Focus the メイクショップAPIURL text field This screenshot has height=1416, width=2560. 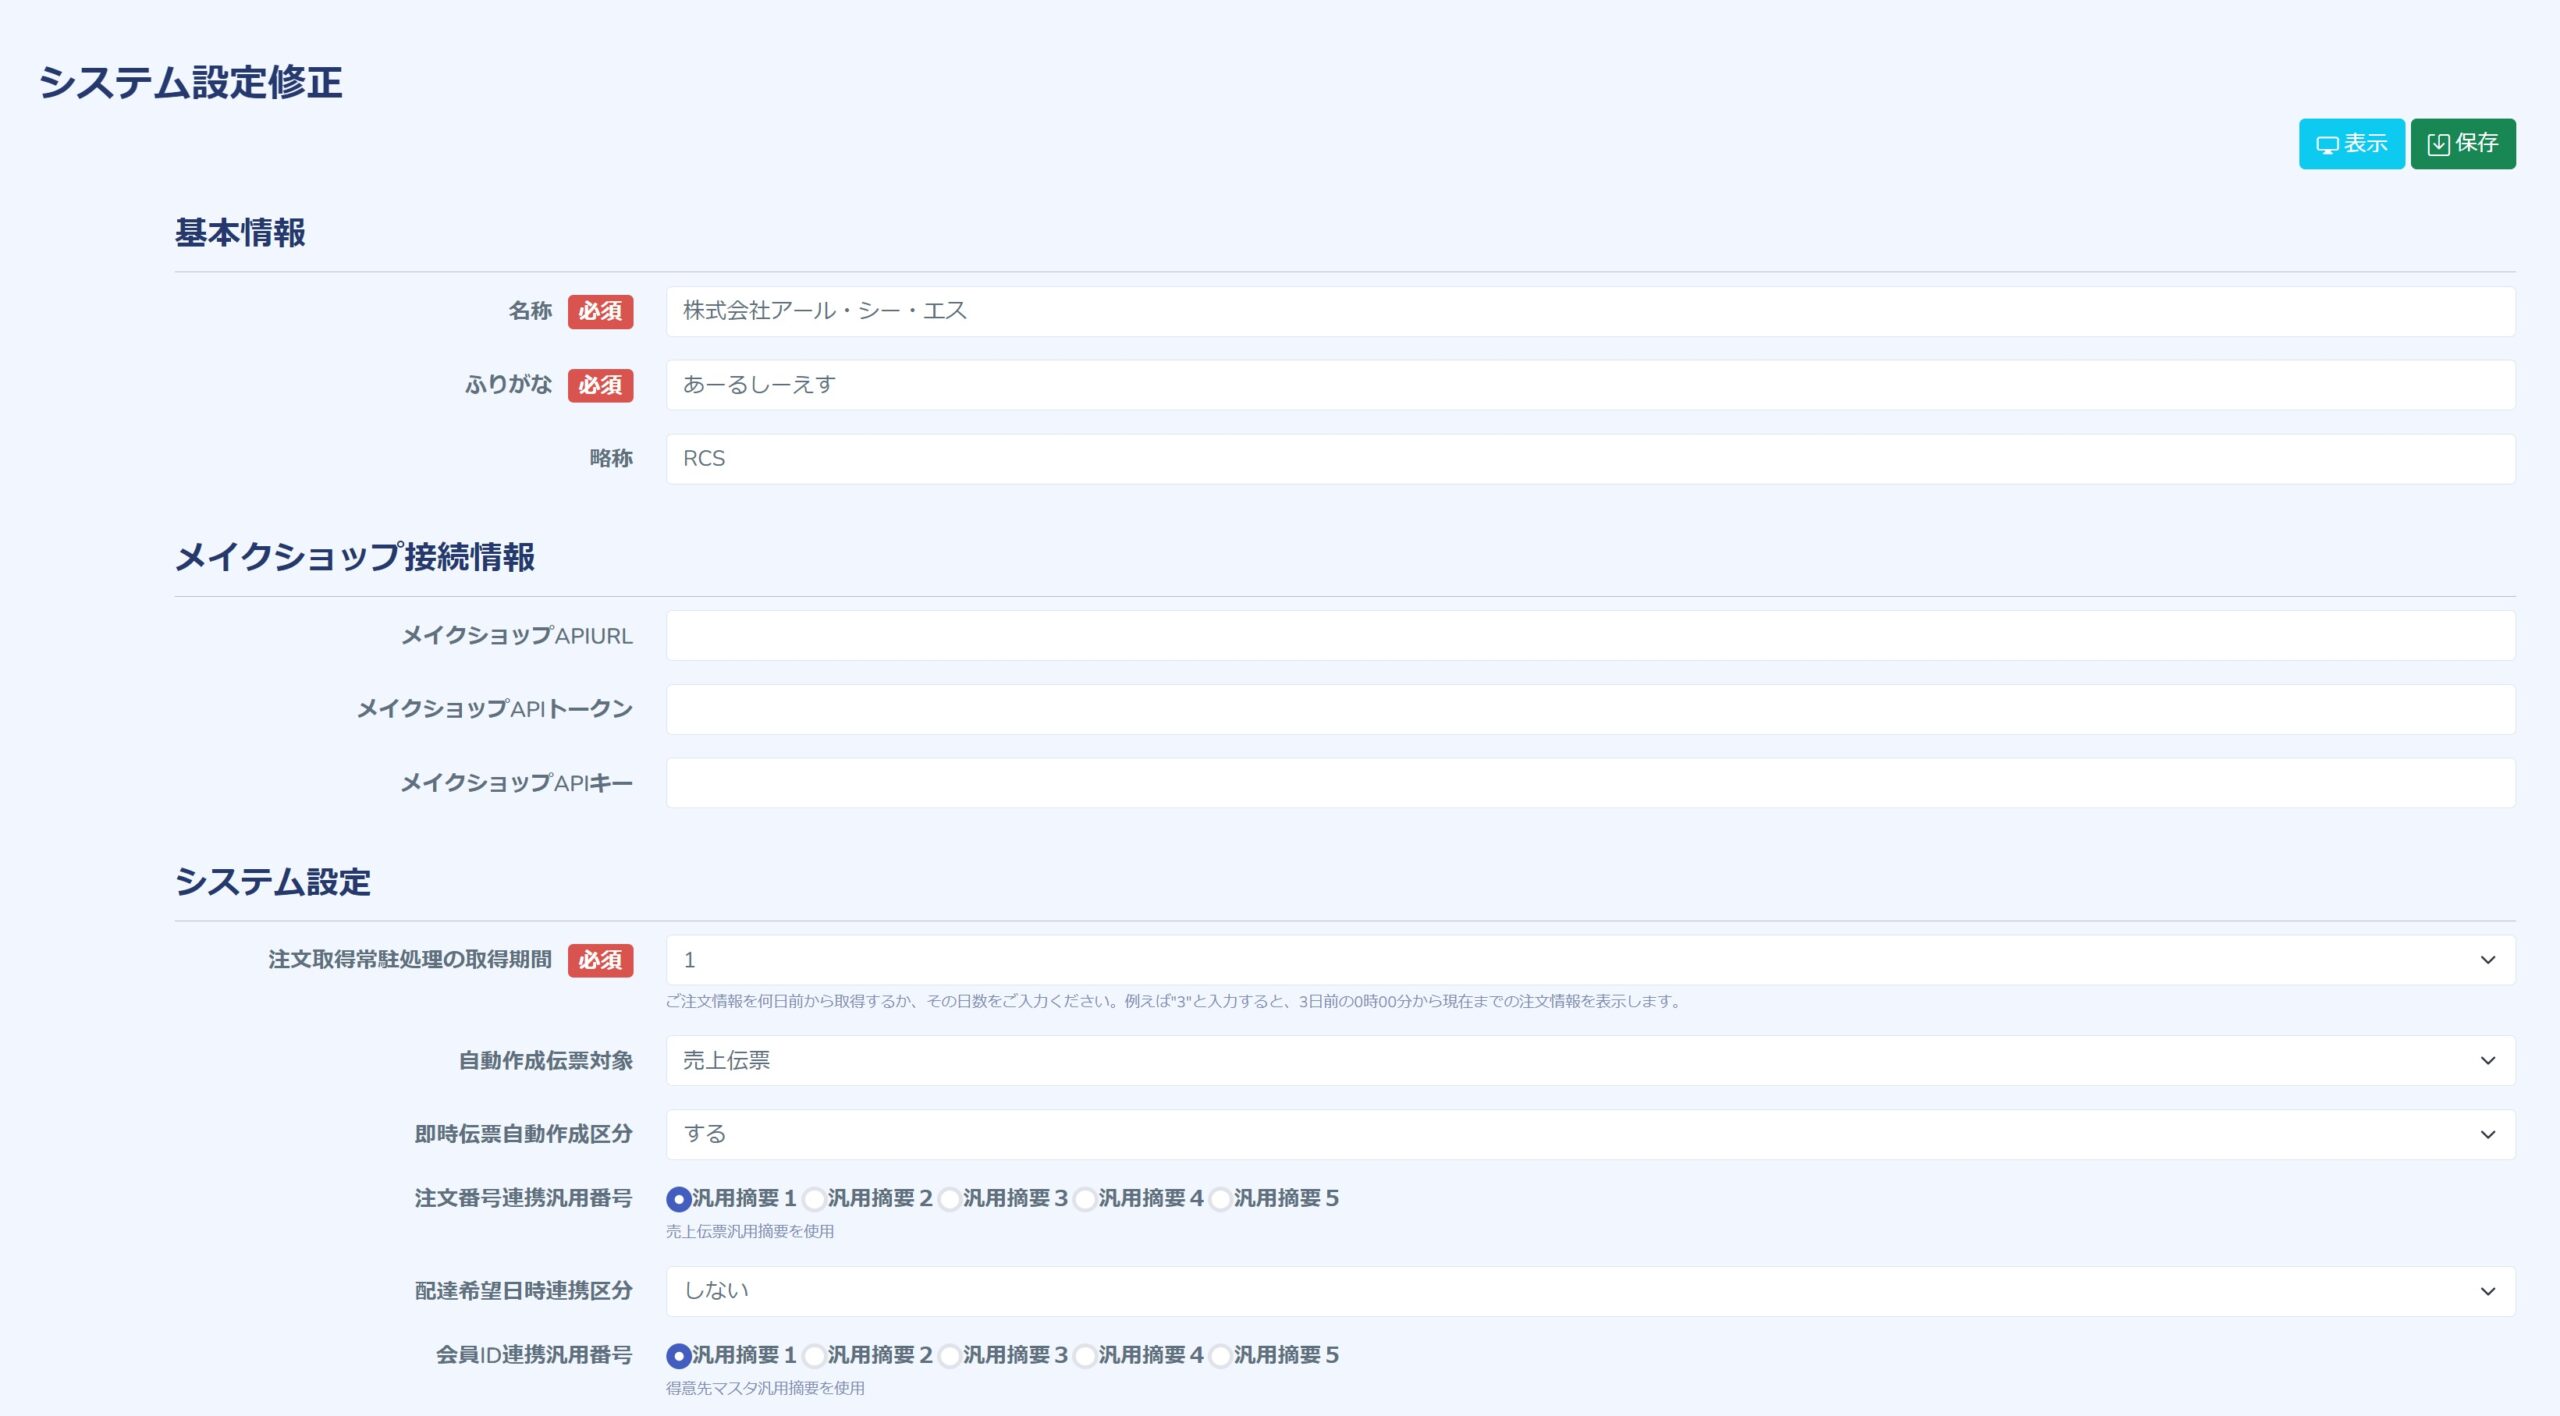(x=1589, y=636)
